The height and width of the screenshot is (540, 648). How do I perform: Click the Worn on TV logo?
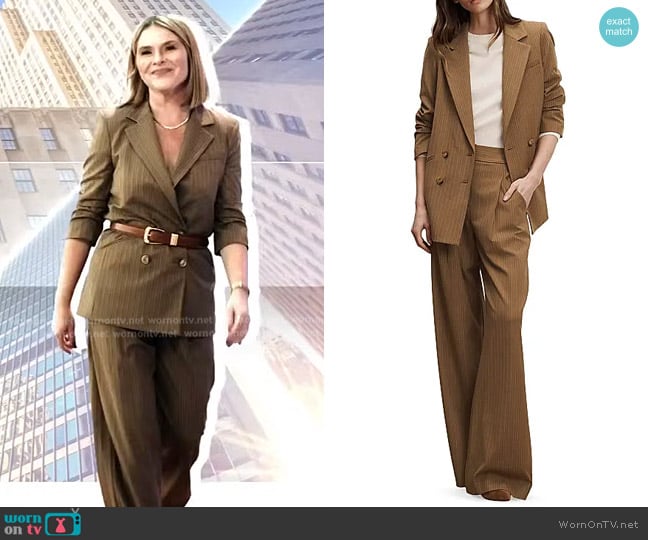(42, 523)
